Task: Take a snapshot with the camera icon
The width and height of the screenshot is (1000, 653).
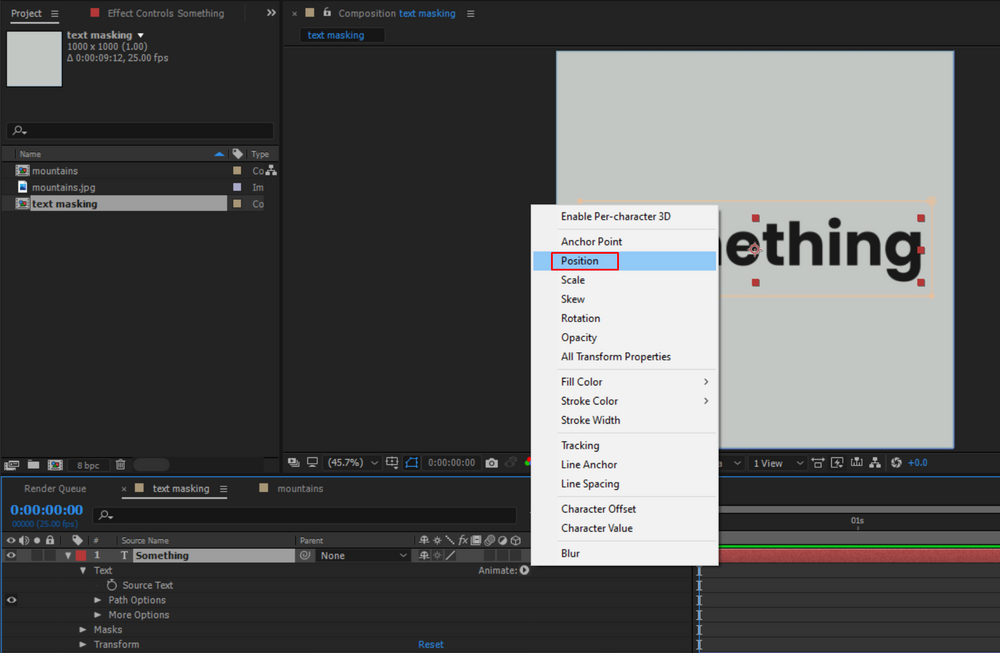Action: coord(491,462)
